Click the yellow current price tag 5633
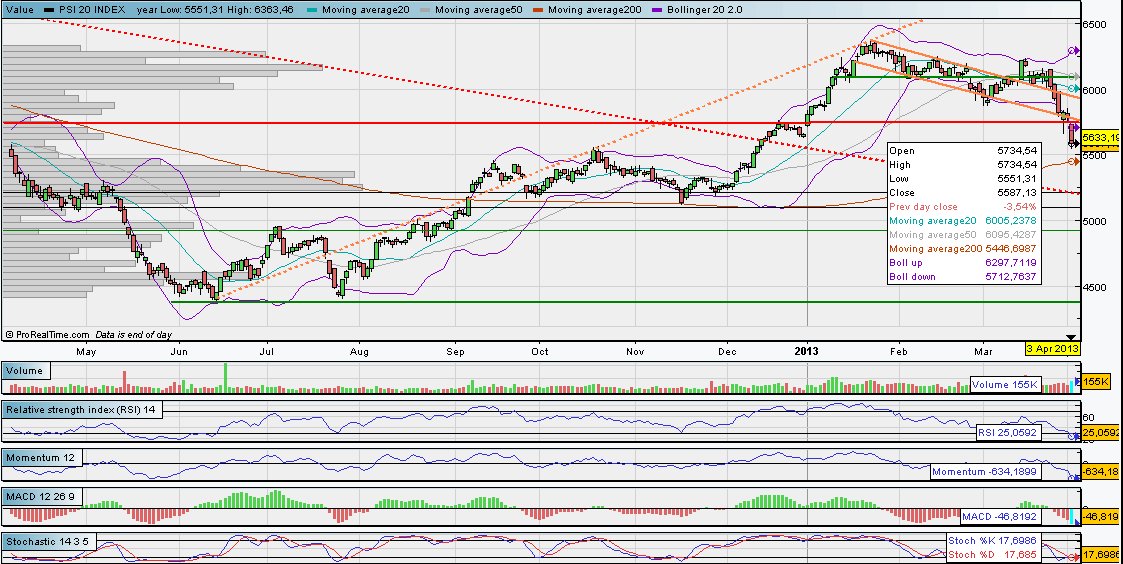The height and width of the screenshot is (564, 1123). [1101, 138]
